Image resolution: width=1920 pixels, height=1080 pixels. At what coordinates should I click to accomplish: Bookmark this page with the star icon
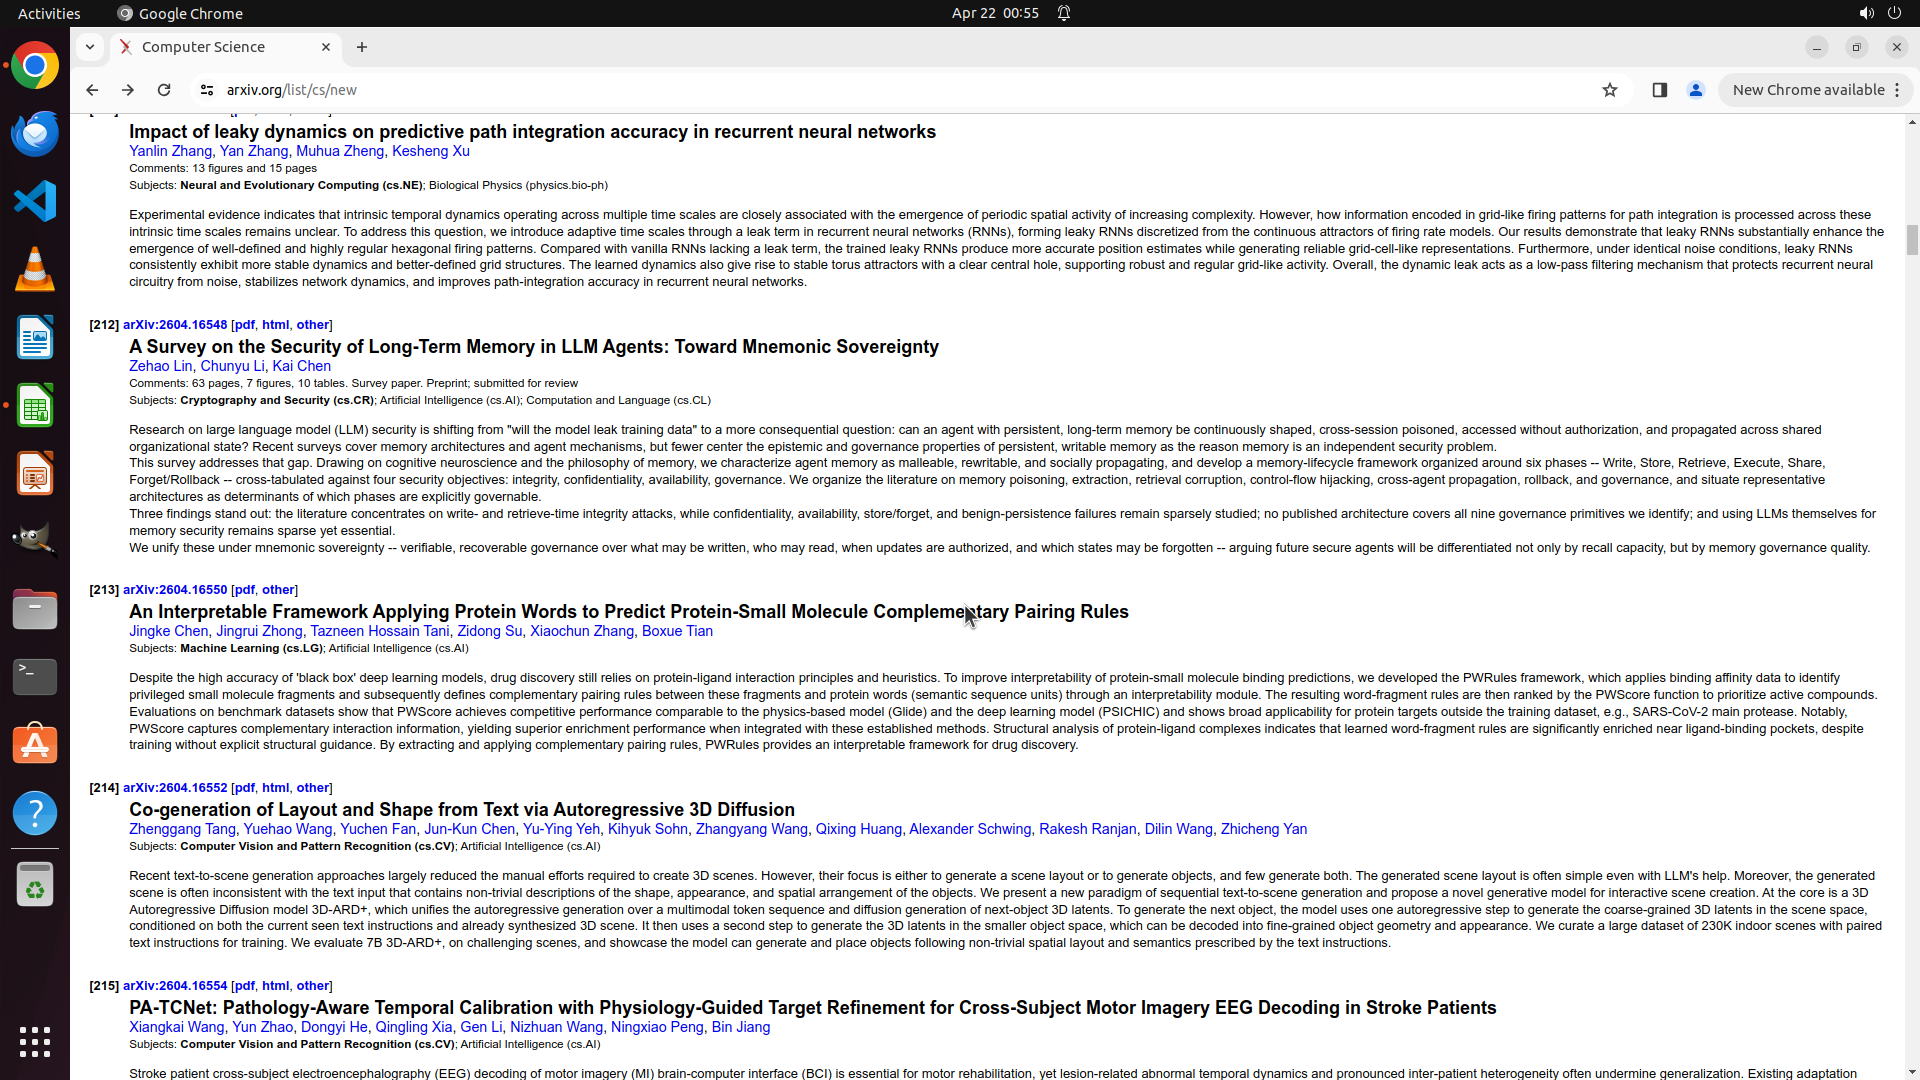tap(1609, 90)
